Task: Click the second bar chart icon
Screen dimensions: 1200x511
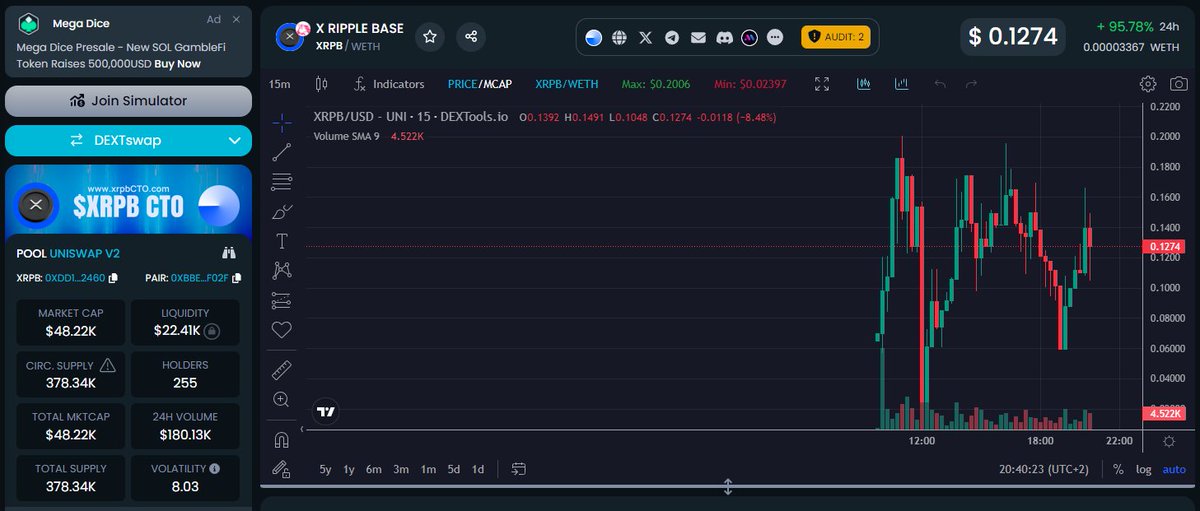Action: pyautogui.click(x=902, y=84)
